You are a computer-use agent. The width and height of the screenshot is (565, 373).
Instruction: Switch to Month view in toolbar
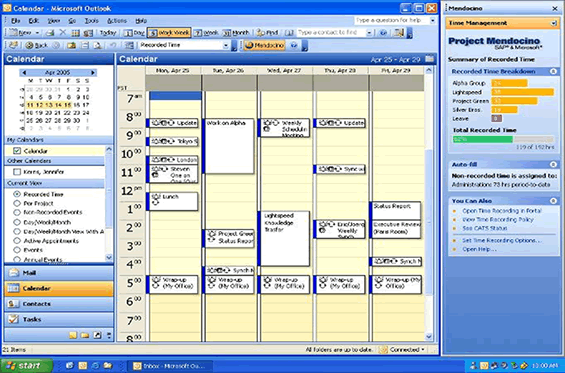(236, 33)
